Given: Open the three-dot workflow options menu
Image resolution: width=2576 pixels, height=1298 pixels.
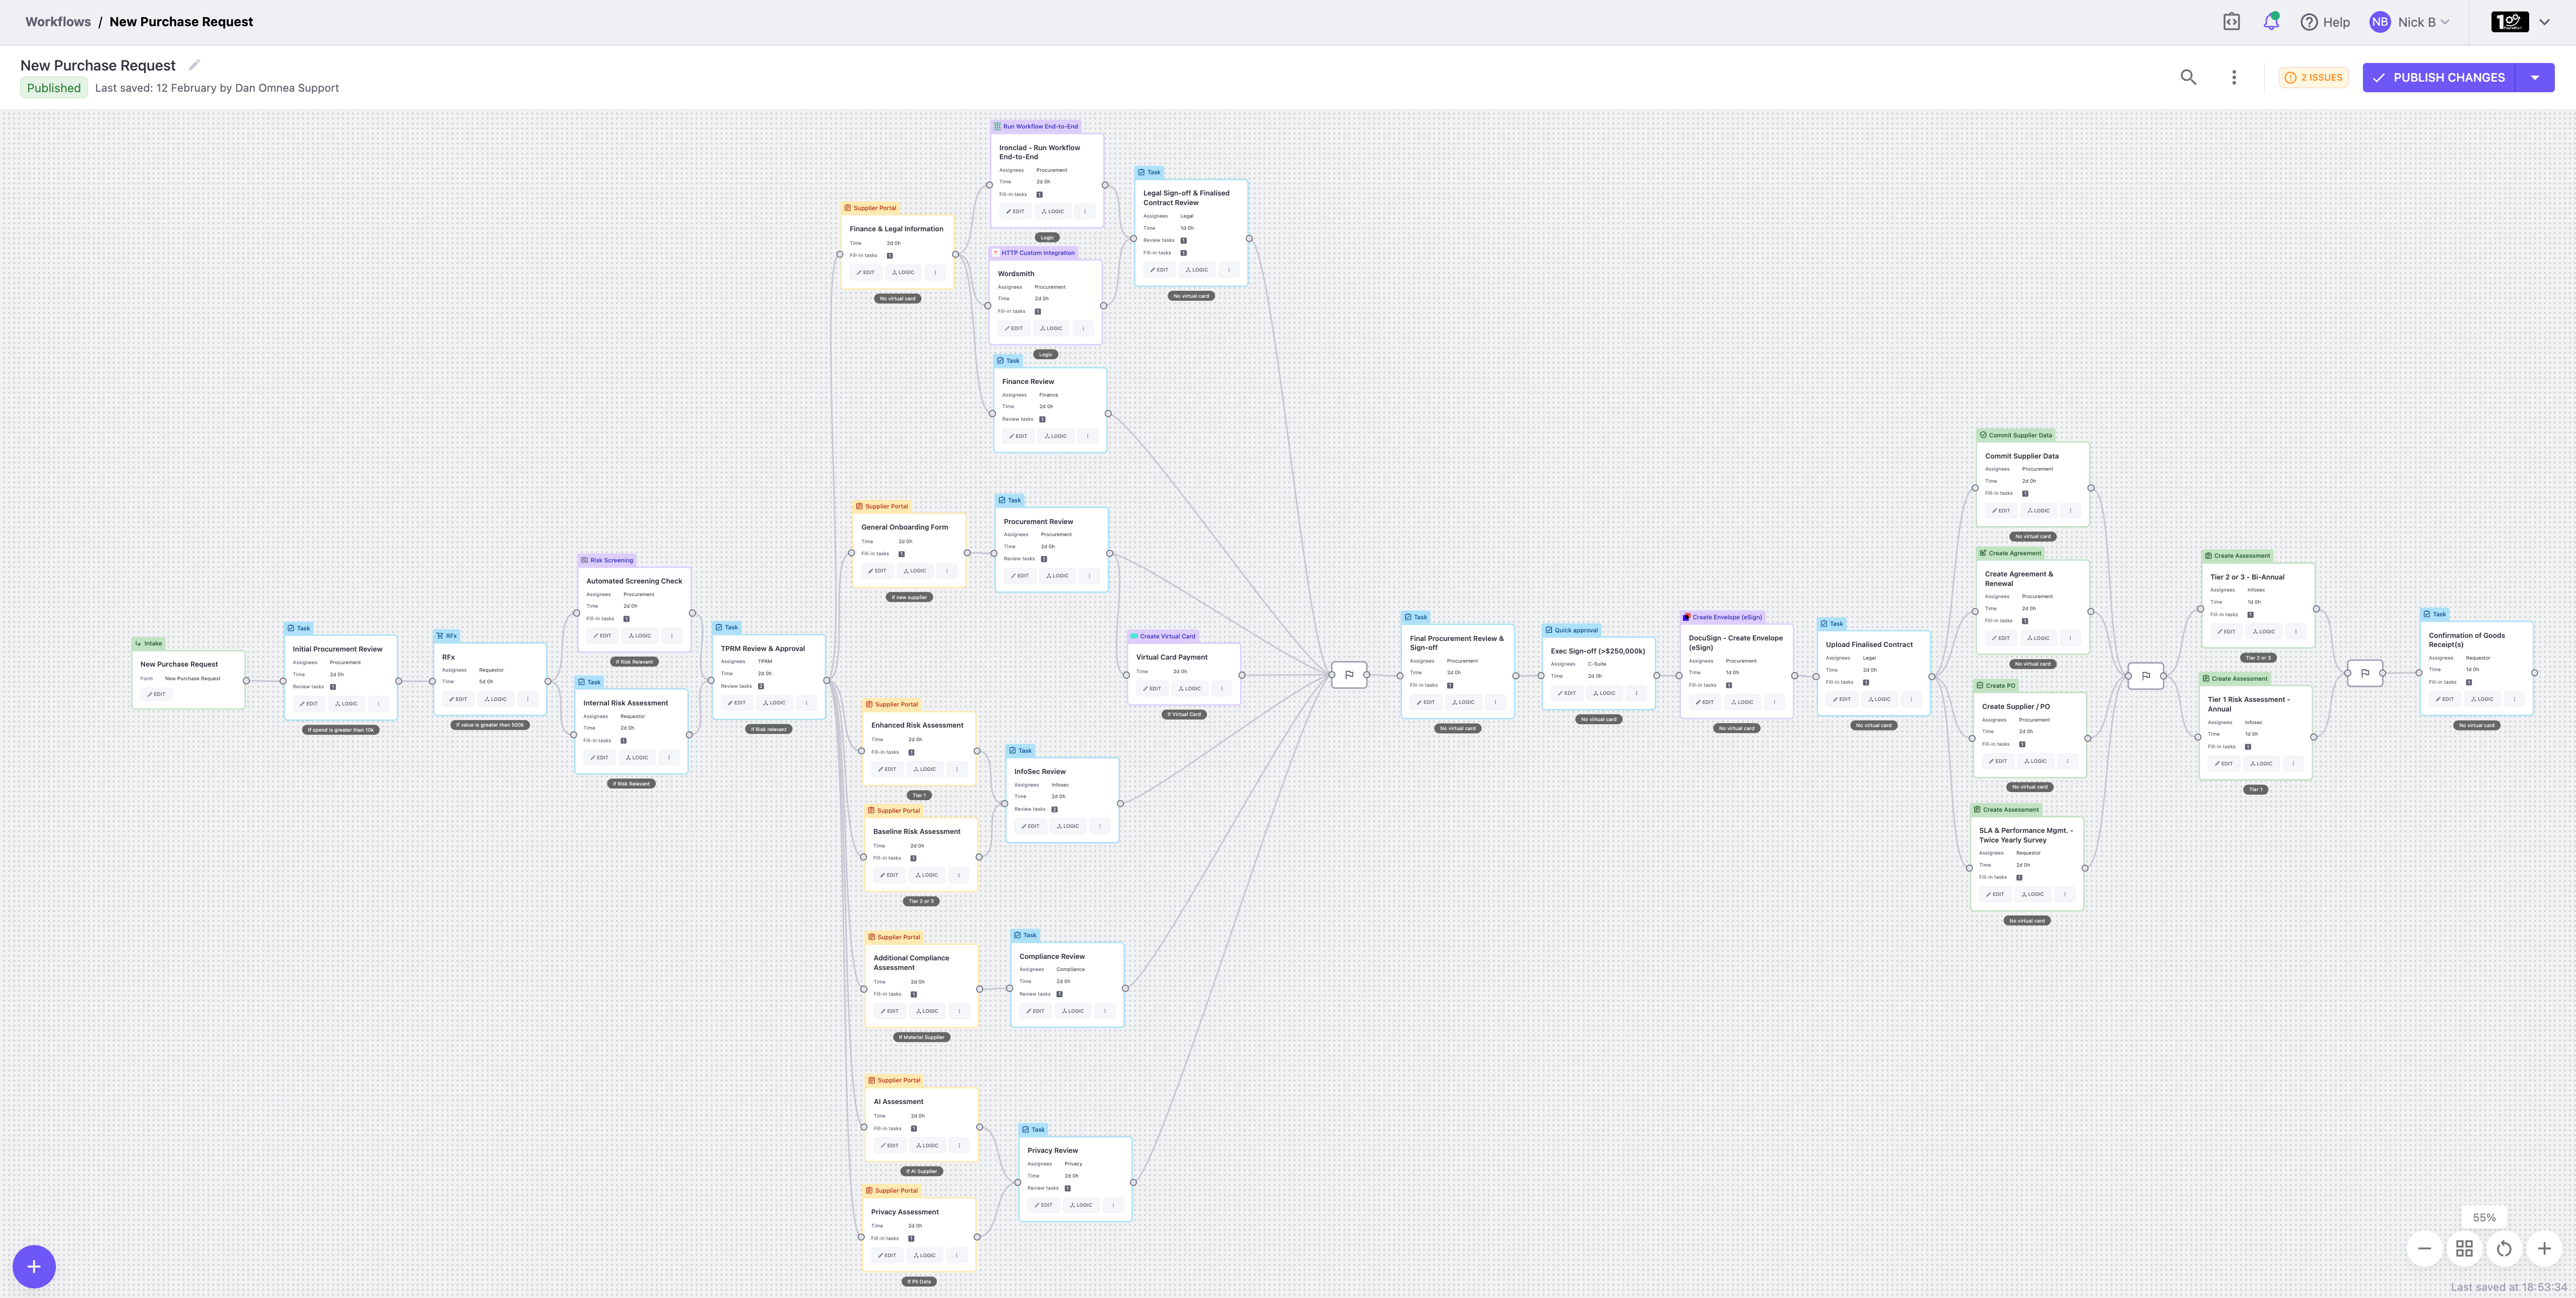Looking at the screenshot, I should 2234,77.
